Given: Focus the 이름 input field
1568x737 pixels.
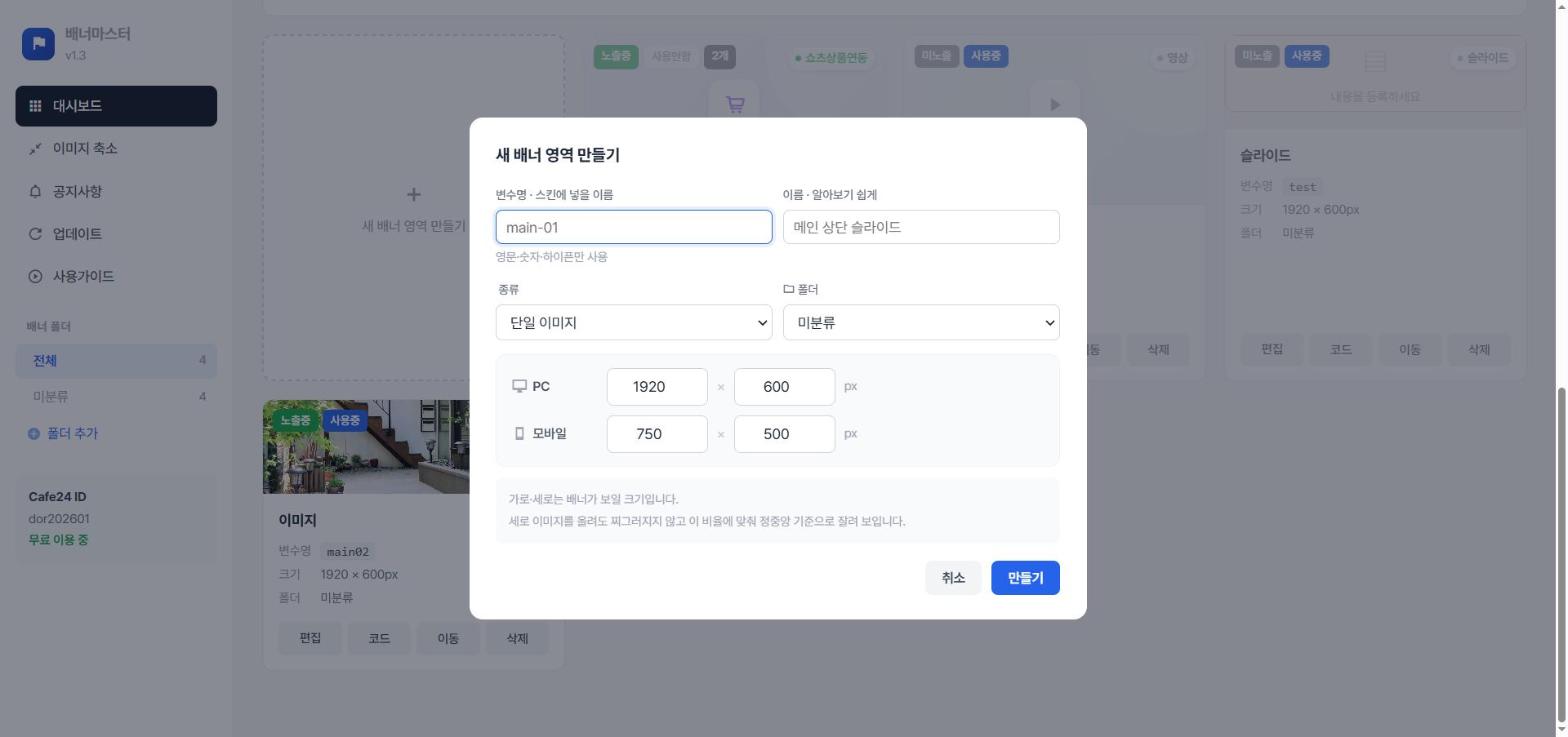Looking at the screenshot, I should pos(921,227).
